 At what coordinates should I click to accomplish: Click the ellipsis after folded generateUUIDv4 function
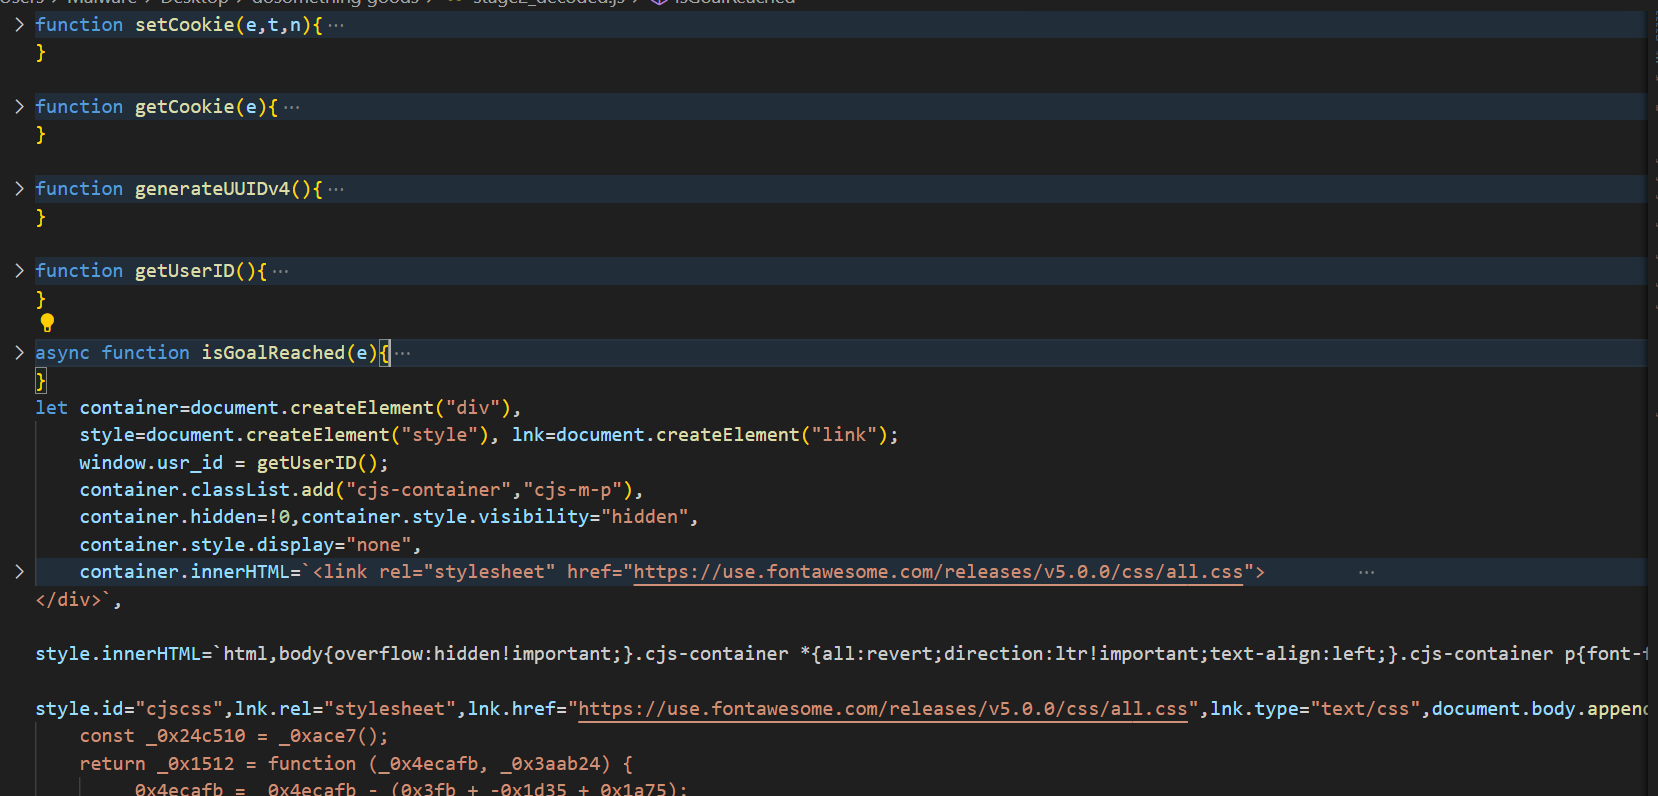click(x=336, y=189)
